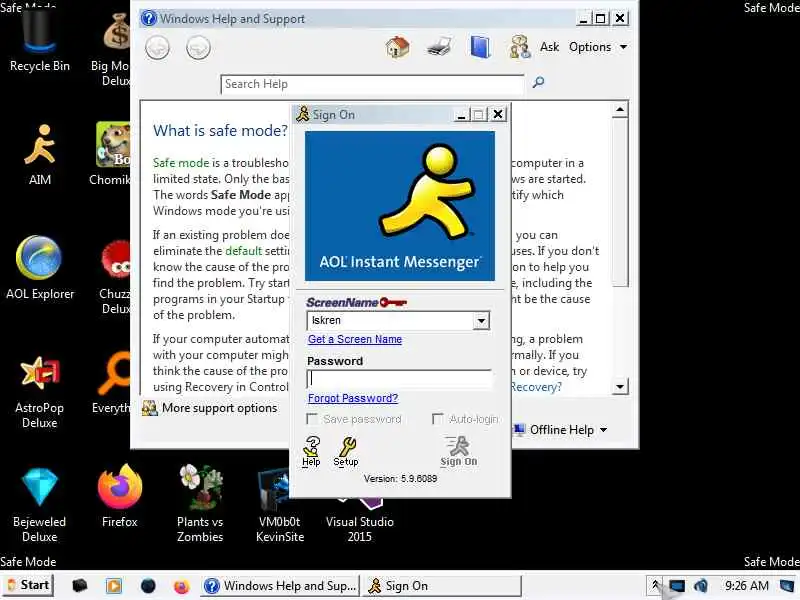Click the Help icon in the Sign On window
800x600 pixels.
(x=311, y=452)
